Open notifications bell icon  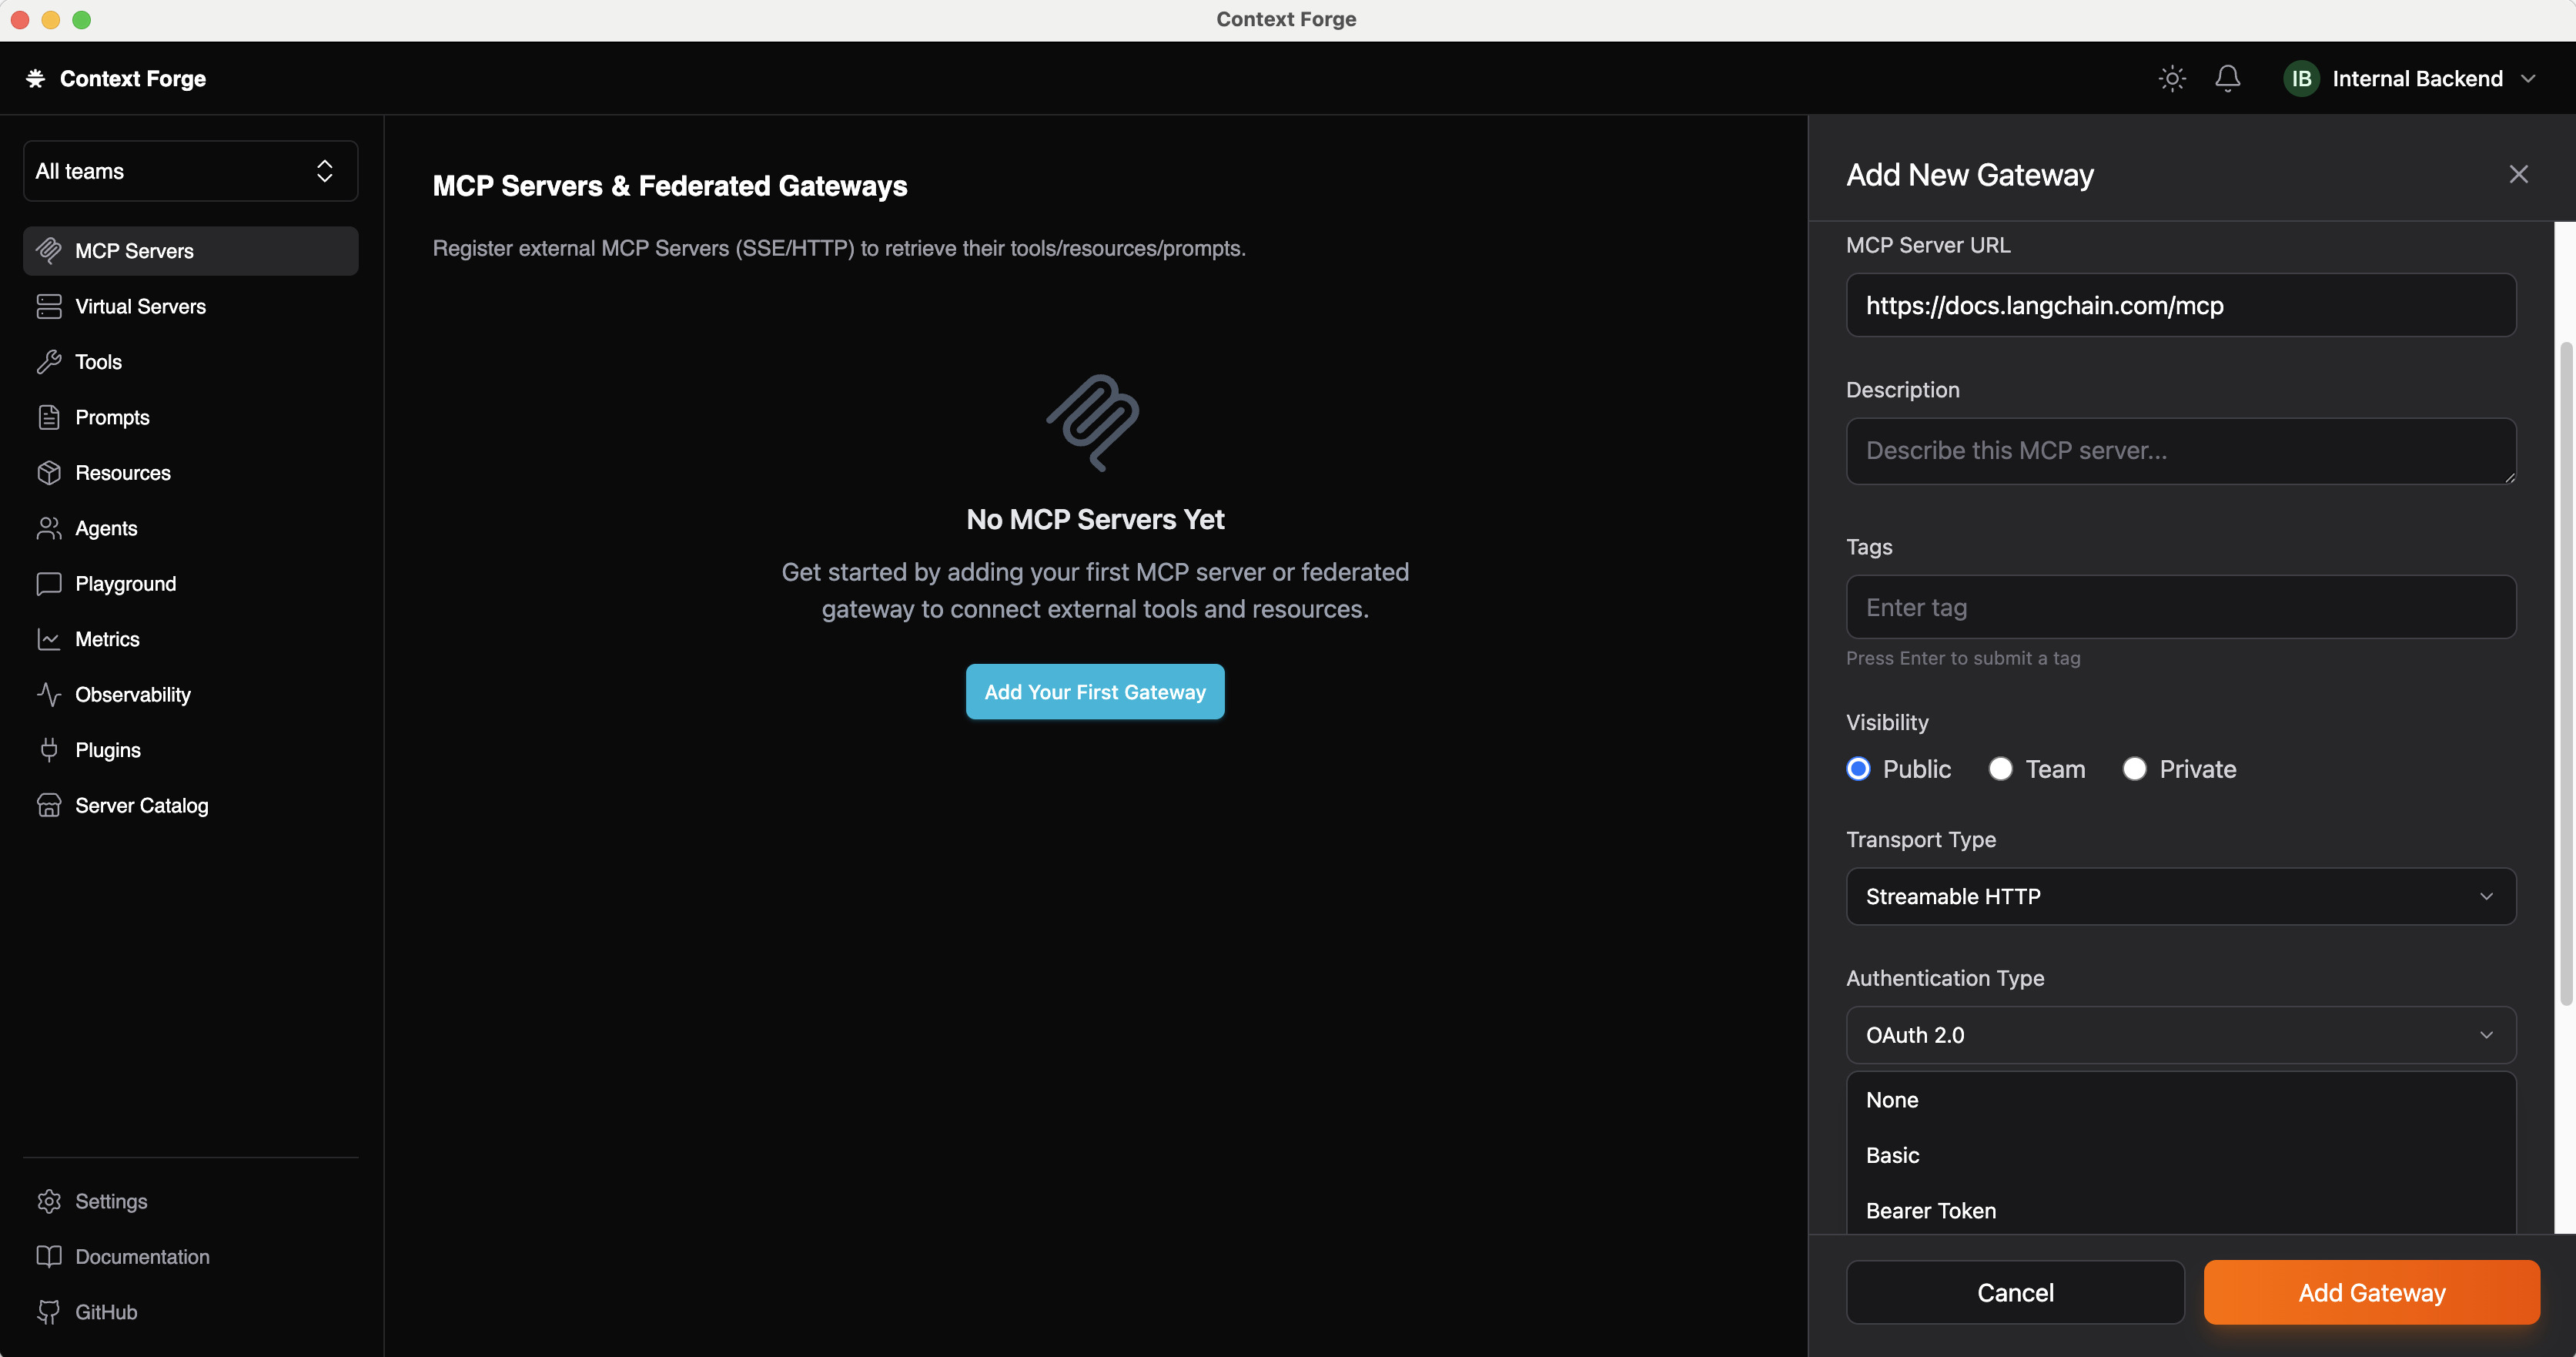tap(2227, 78)
